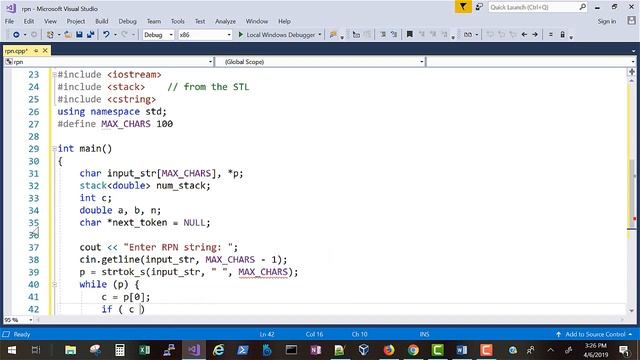Image resolution: width=640 pixels, height=360 pixels.
Task: Click the left arrow in the bookmark toolbar
Action: pyautogui.click(x=524, y=35)
